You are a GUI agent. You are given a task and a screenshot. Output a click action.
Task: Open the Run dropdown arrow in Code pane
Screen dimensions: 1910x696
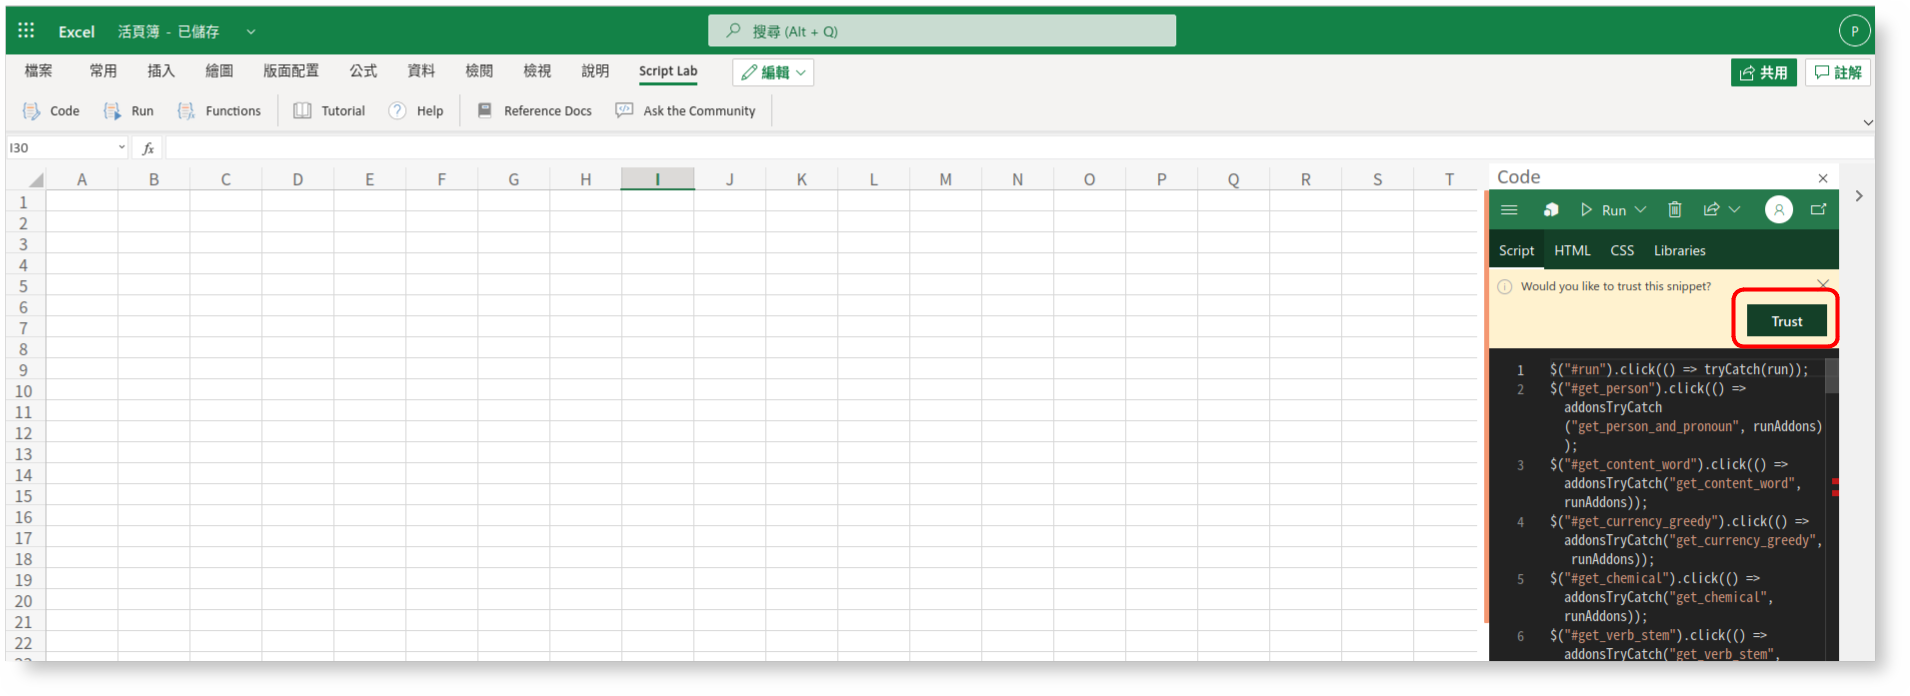(1641, 210)
